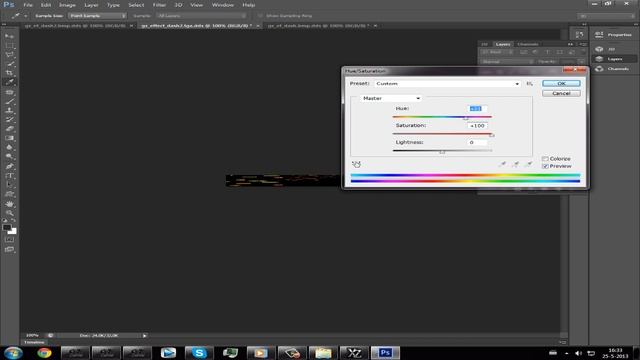Image resolution: width=640 pixels, height=360 pixels.
Task: Click the Hue slider handle
Action: (466, 118)
